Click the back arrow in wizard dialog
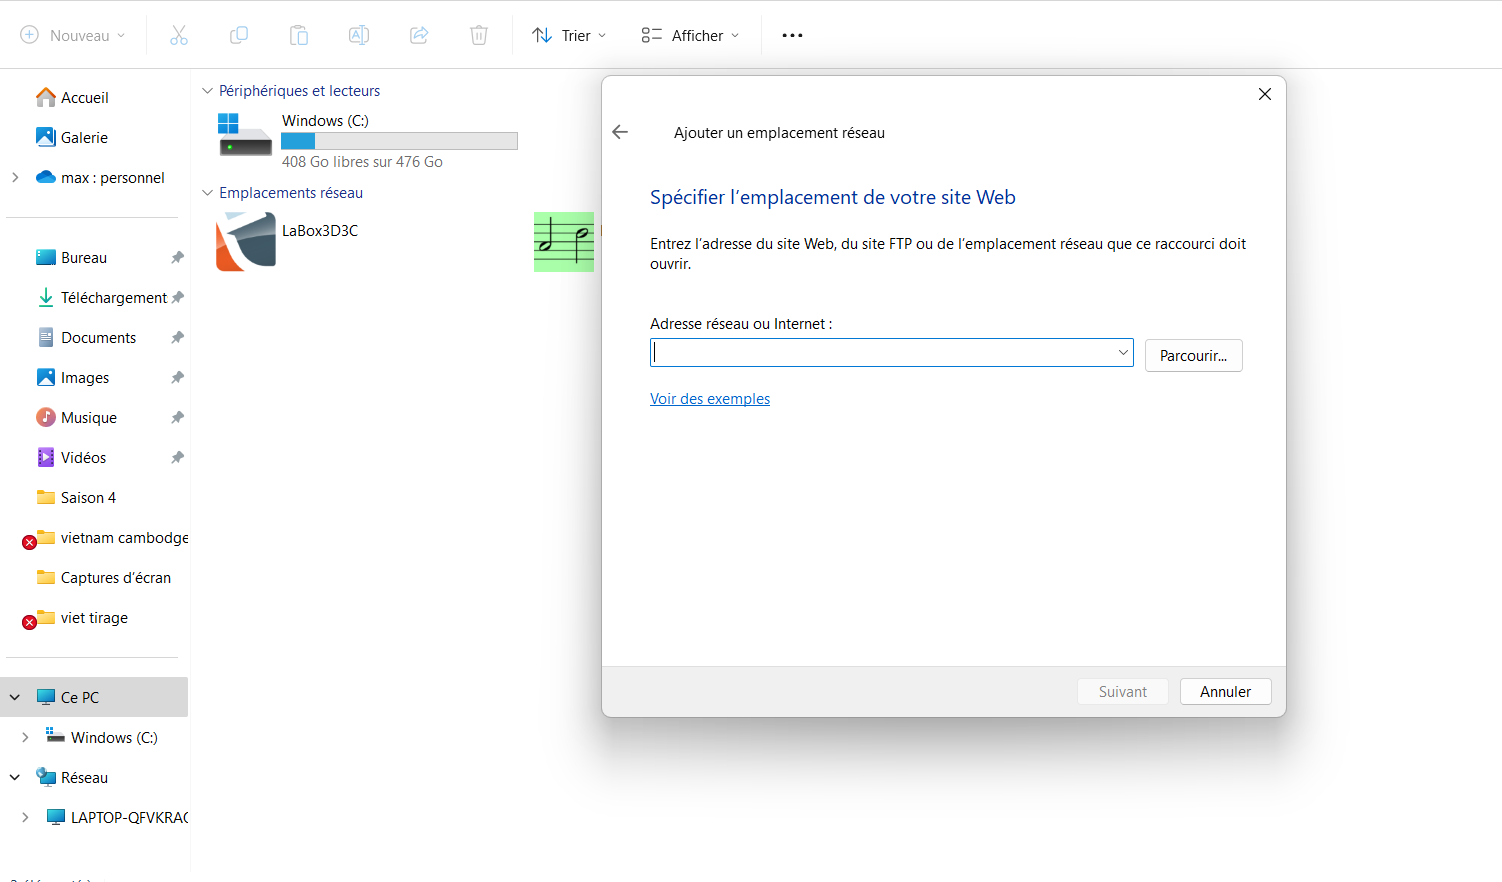1502x882 pixels. [620, 132]
